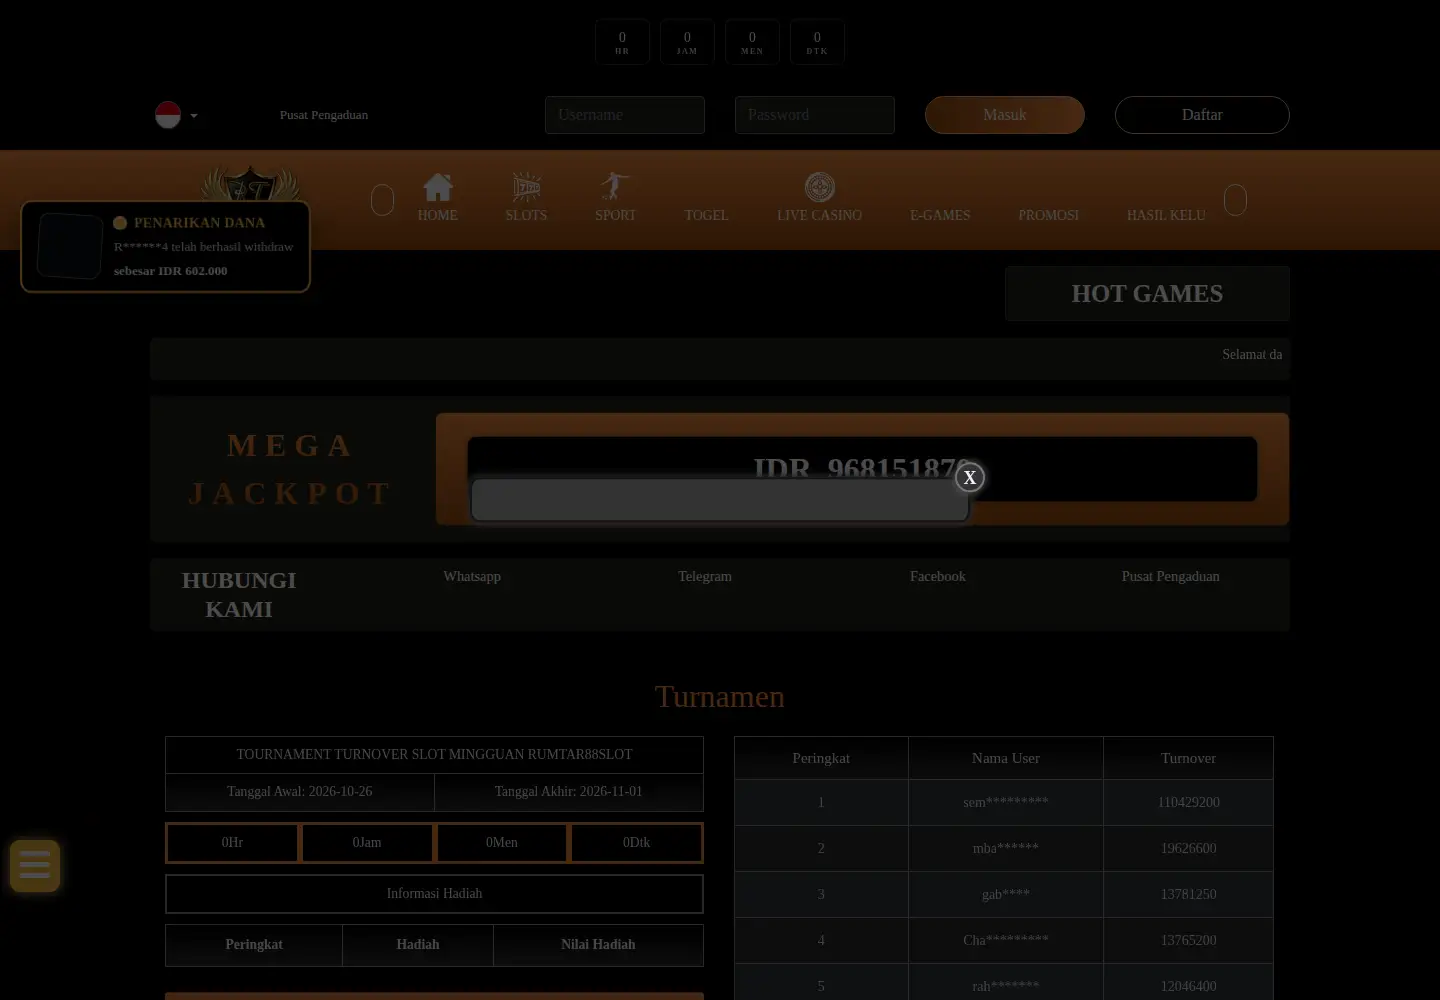The width and height of the screenshot is (1440, 1000).
Task: Go to the Togel menu
Action: click(x=706, y=215)
